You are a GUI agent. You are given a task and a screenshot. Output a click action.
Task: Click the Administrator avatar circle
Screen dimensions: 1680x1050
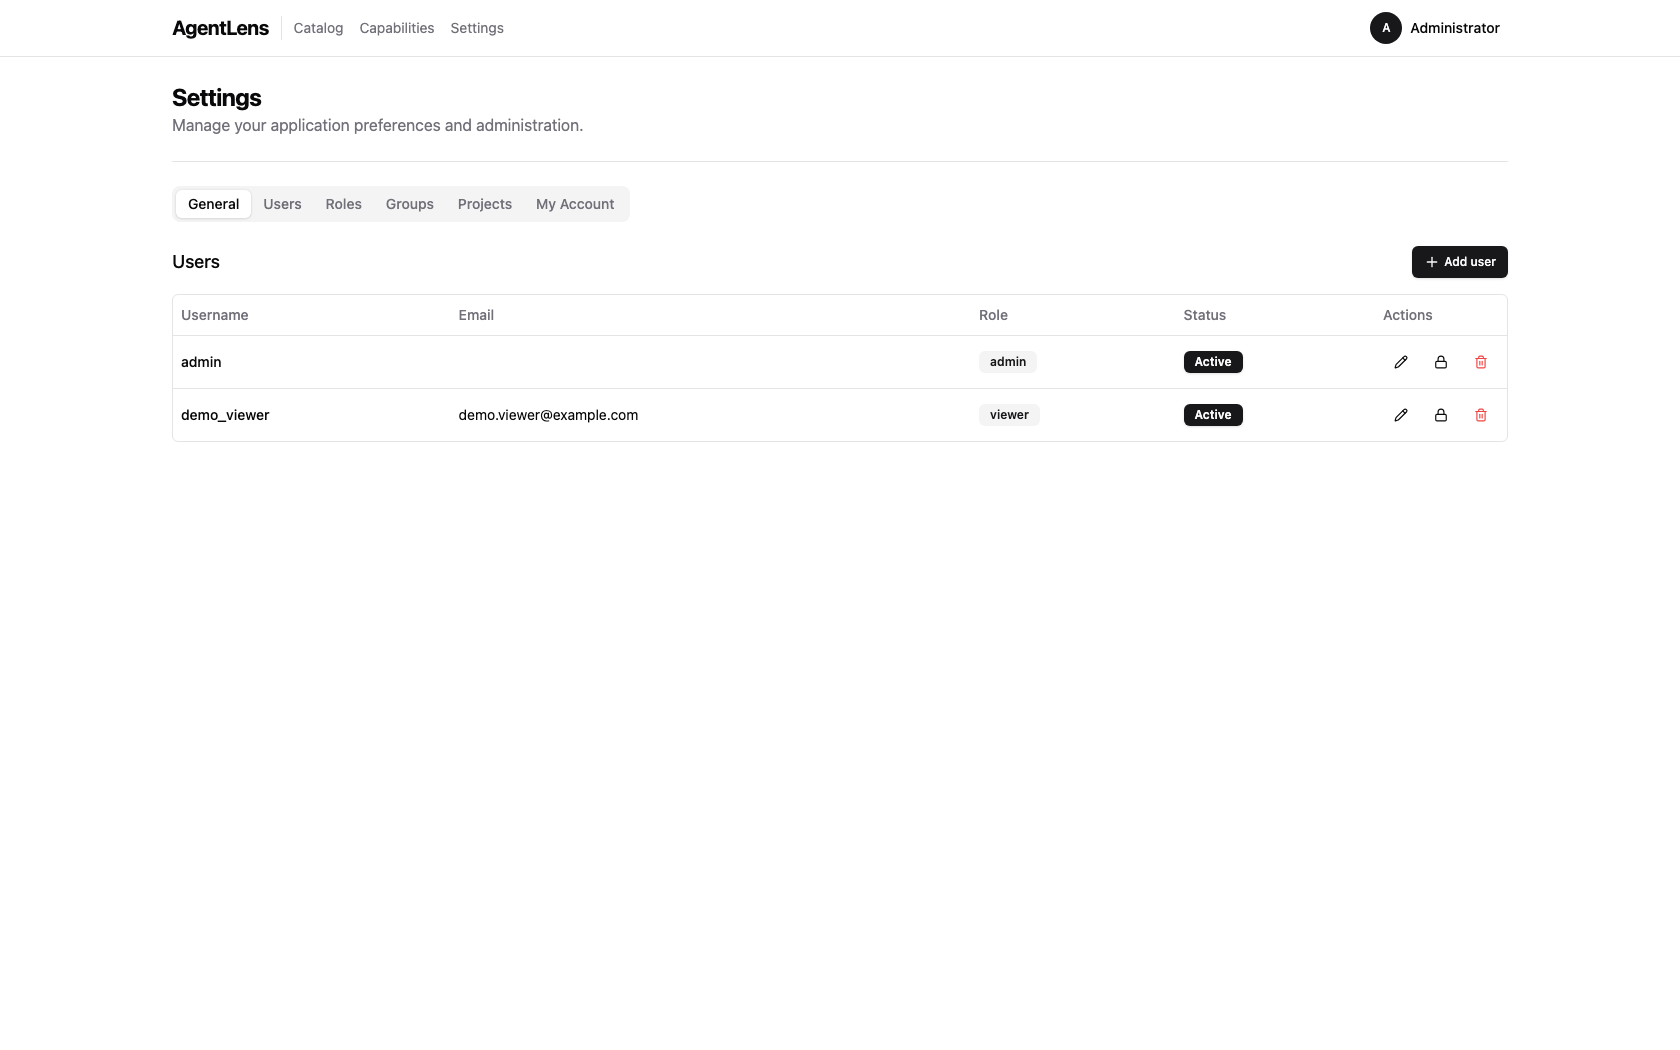pos(1385,28)
